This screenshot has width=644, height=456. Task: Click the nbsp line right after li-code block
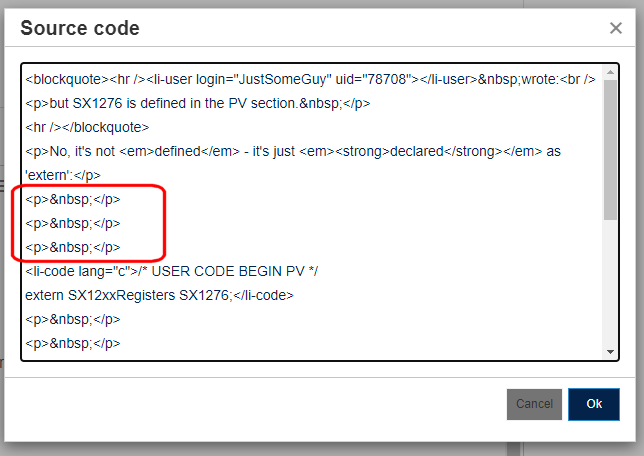(x=73, y=319)
